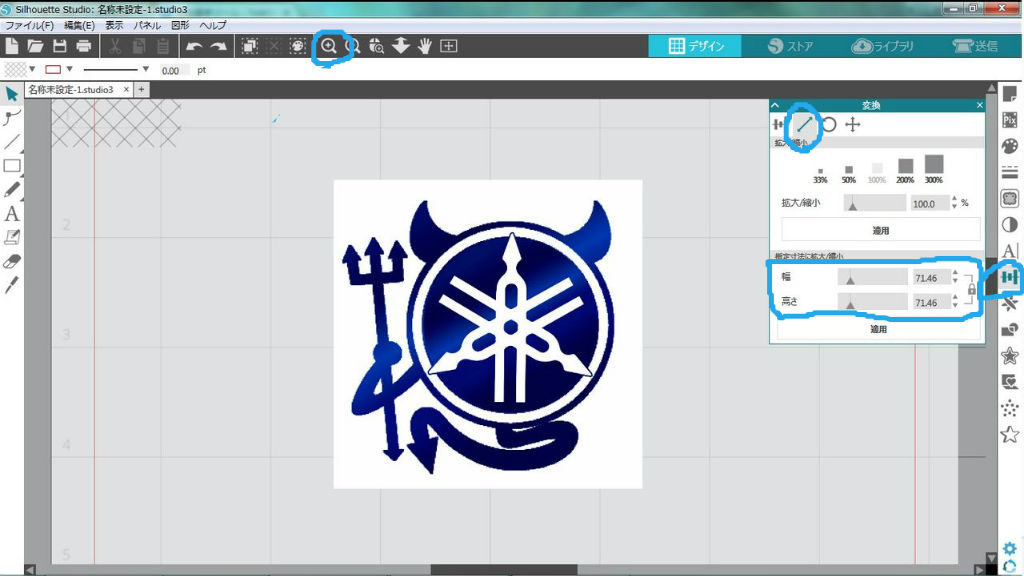
Task: Click 適用 under the 拡大/縮小 percent
Action: (881, 230)
